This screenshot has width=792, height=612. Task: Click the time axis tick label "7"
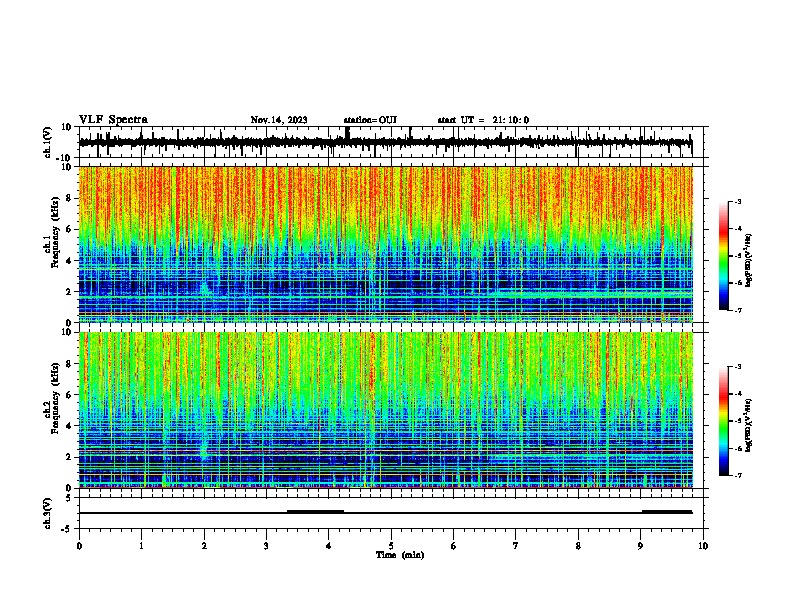(x=516, y=546)
